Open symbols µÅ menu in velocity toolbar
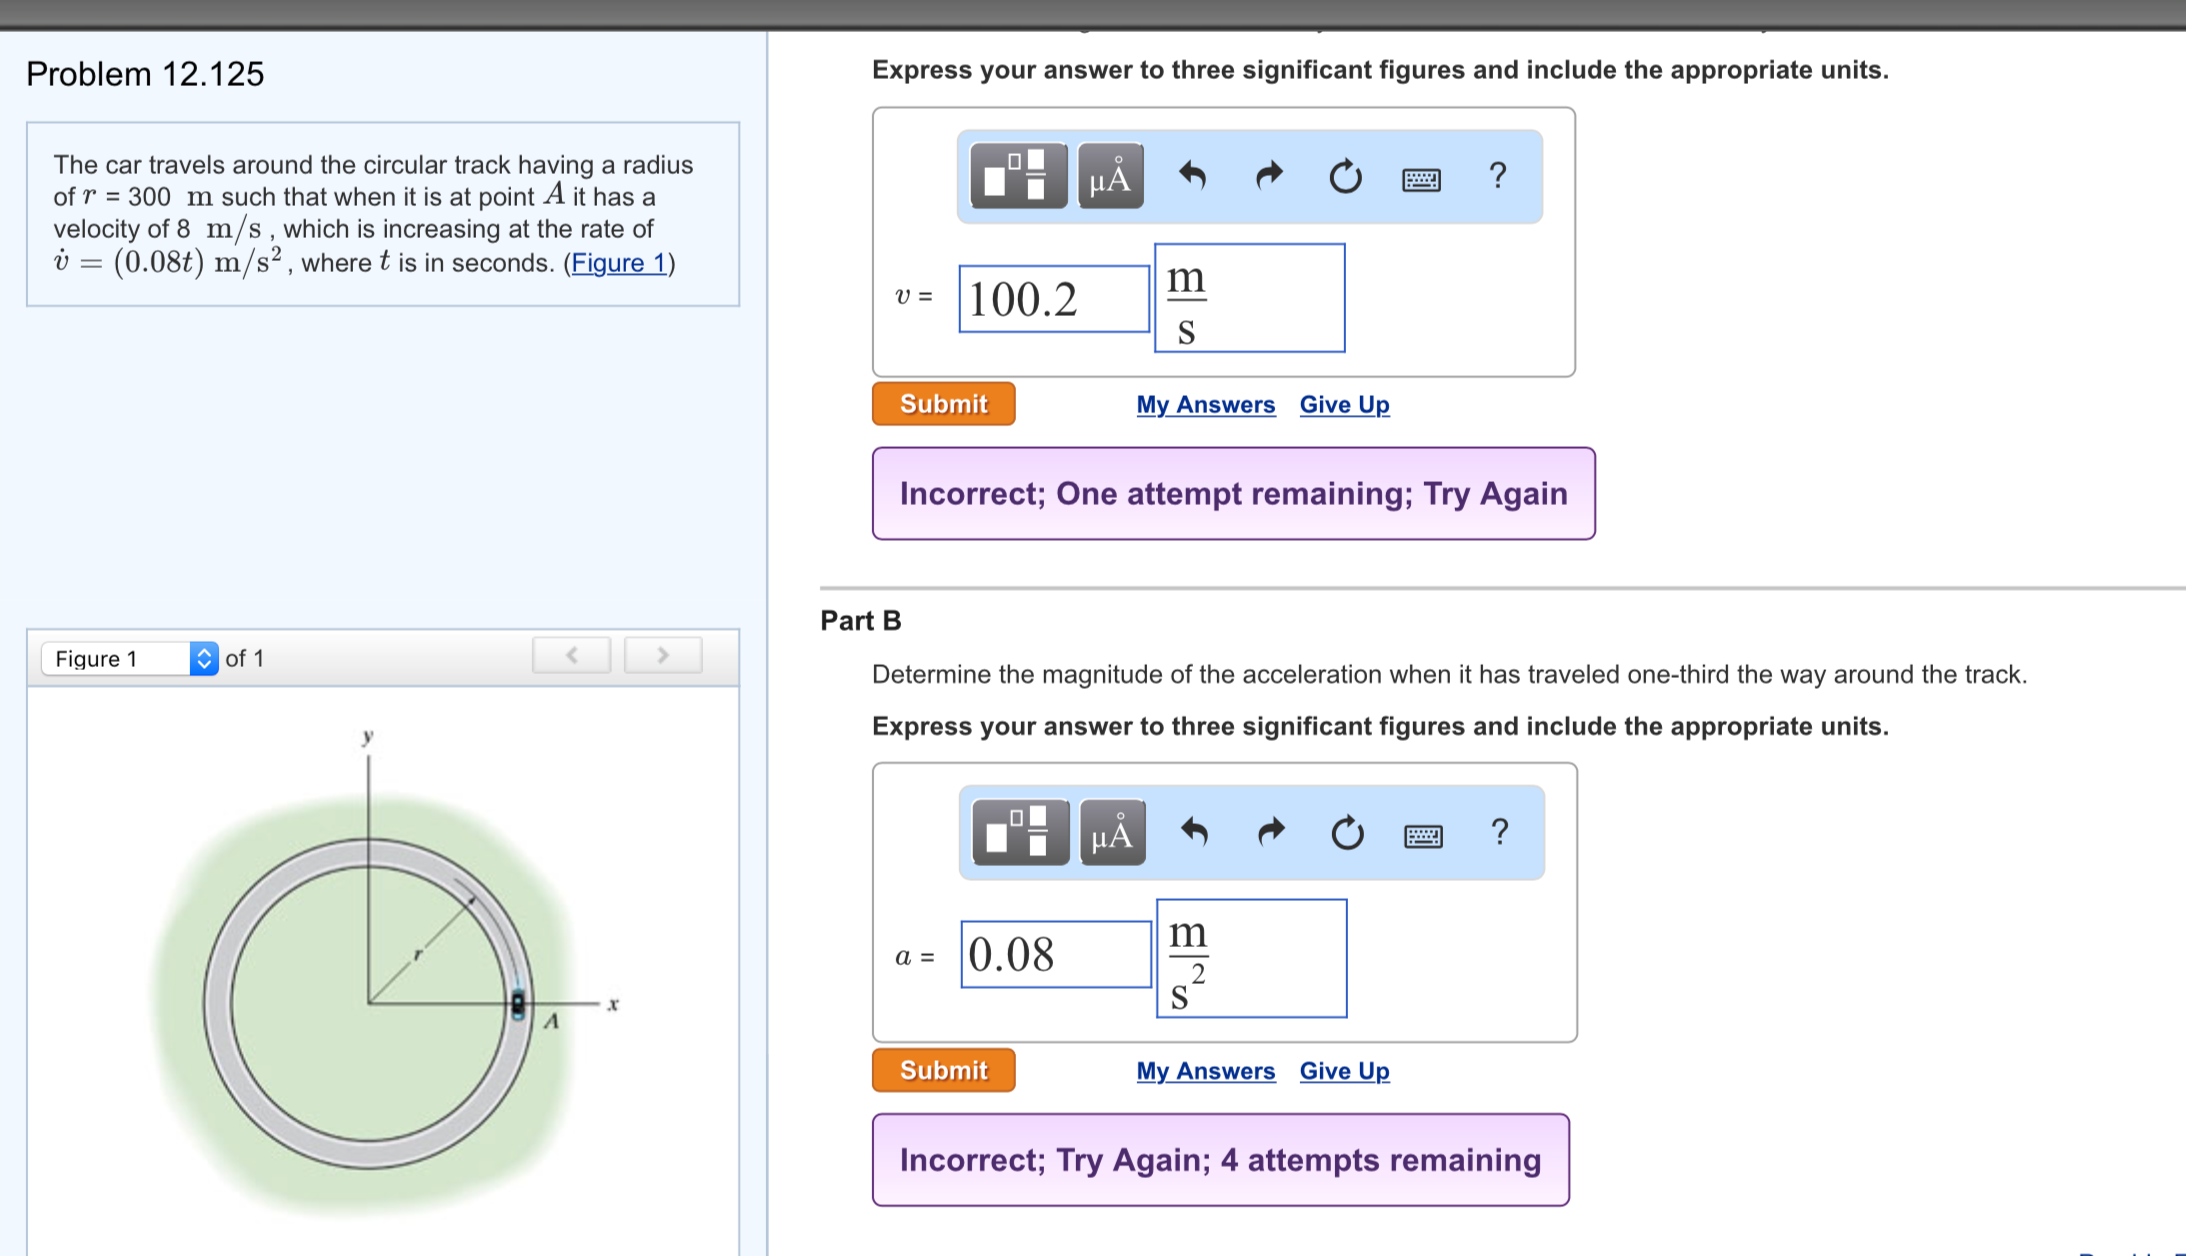Screen dimensions: 2186x1256 tap(1110, 177)
